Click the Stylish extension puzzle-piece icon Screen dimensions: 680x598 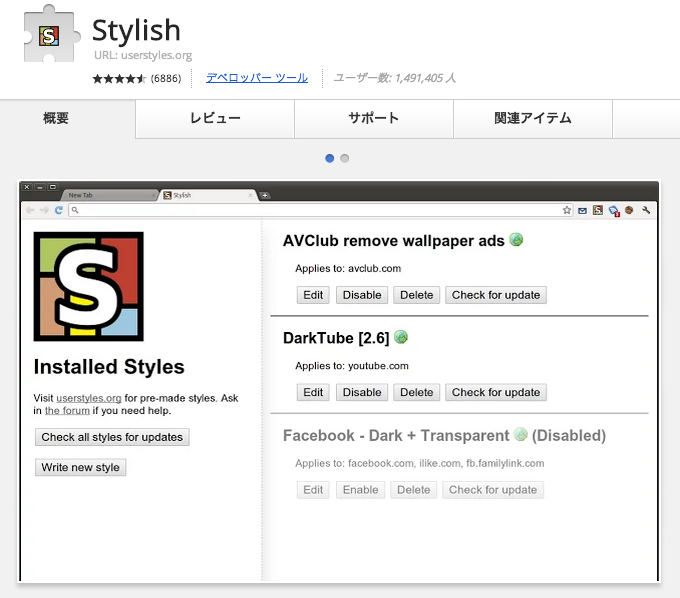click(x=52, y=34)
